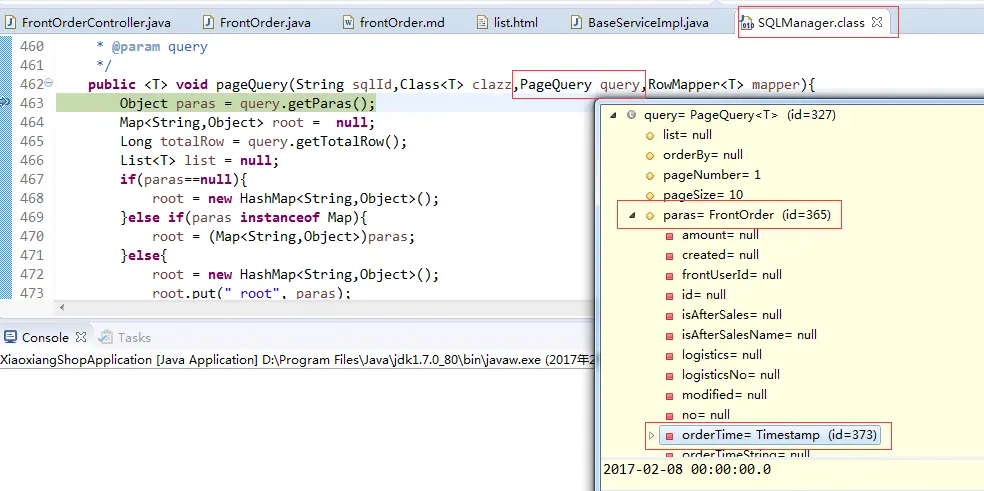The height and width of the screenshot is (491, 984).
Task: Click line number 467 in the gutter
Action: click(x=31, y=180)
